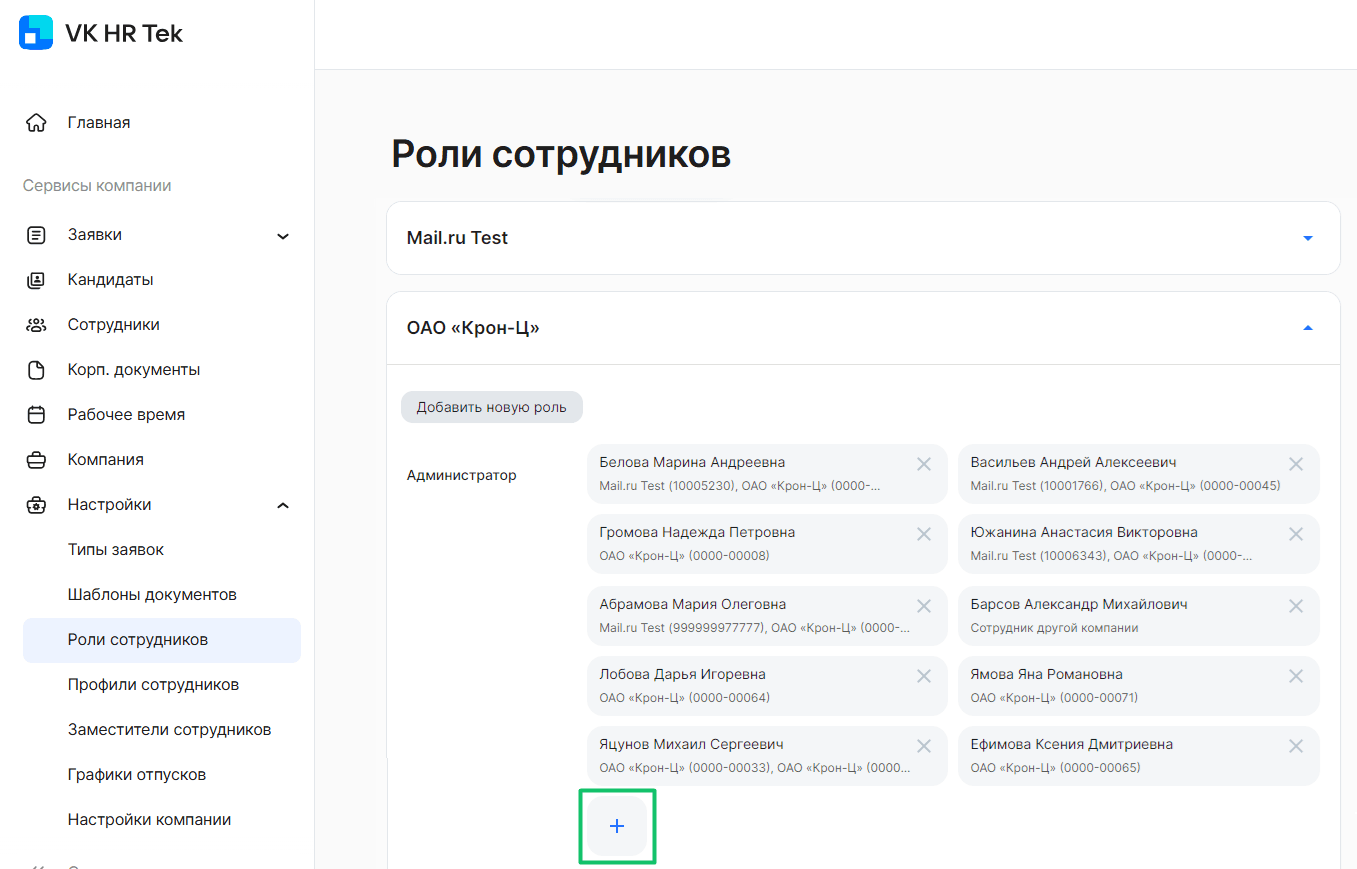Select Абрамова Мария Олеговна name
The image size is (1357, 869).
coord(693,604)
